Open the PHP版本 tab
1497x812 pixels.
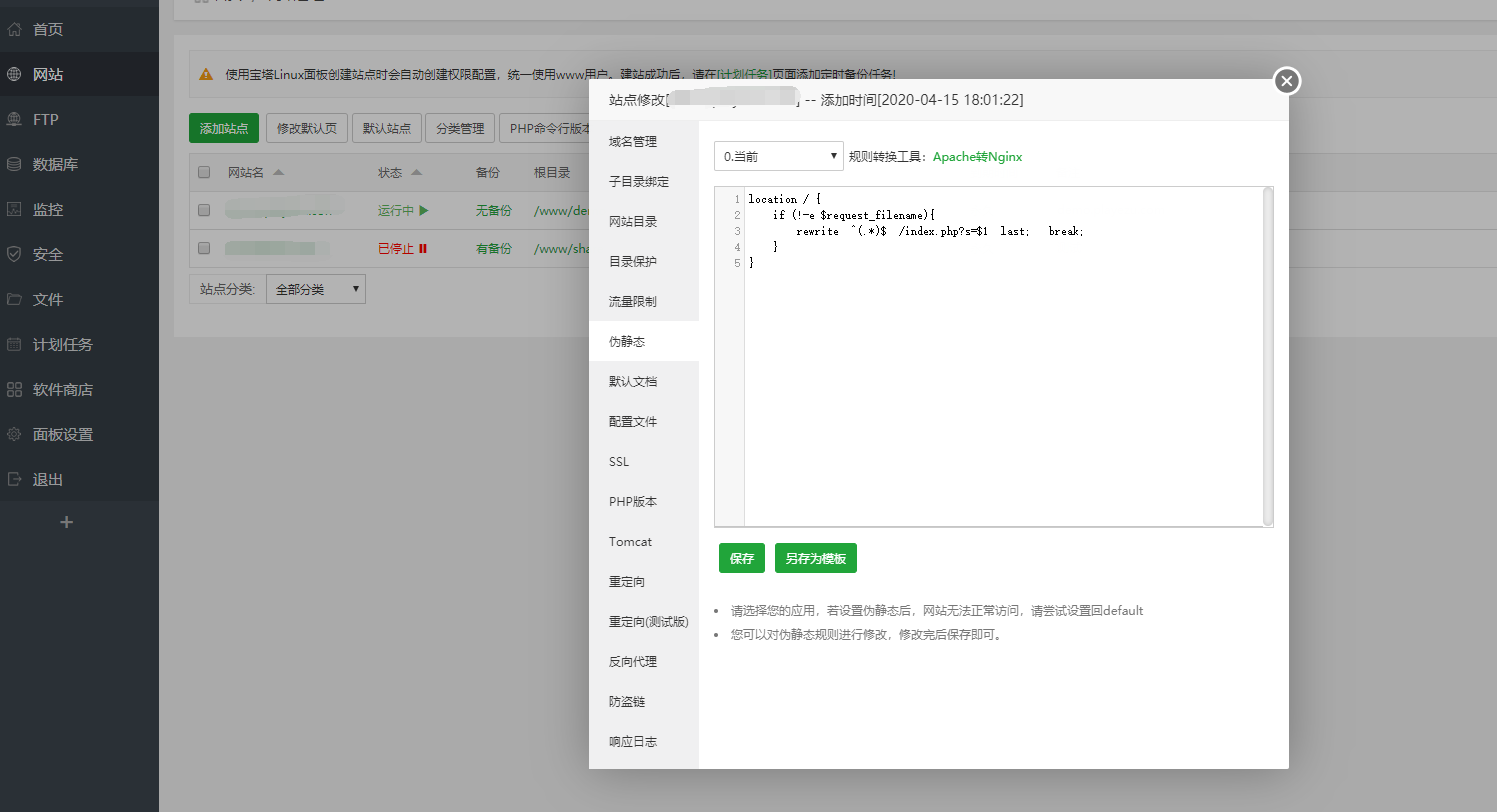[x=644, y=502]
